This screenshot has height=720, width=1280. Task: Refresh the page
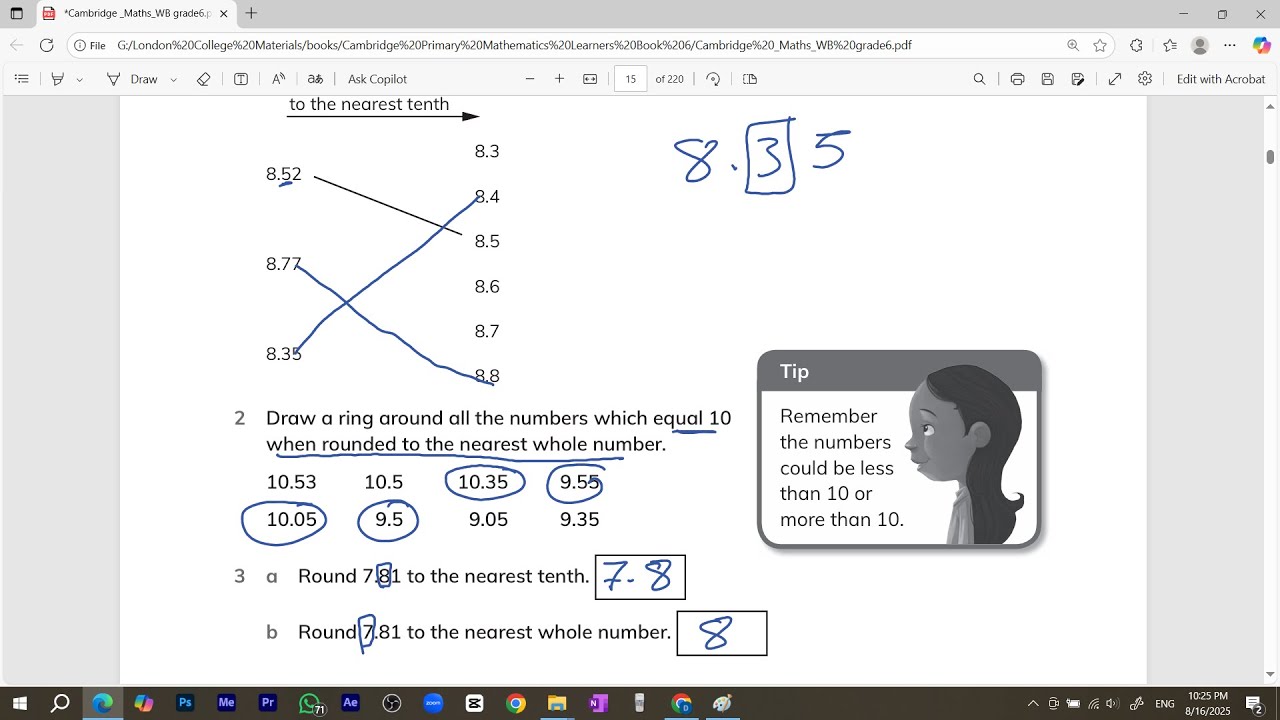pyautogui.click(x=46, y=45)
